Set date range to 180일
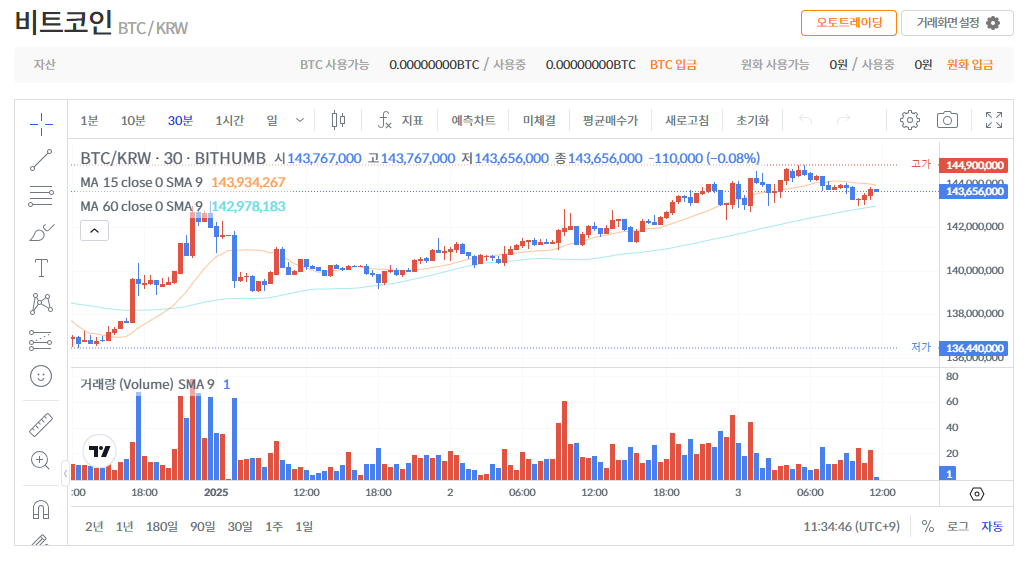This screenshot has width=1027, height=561. (161, 526)
